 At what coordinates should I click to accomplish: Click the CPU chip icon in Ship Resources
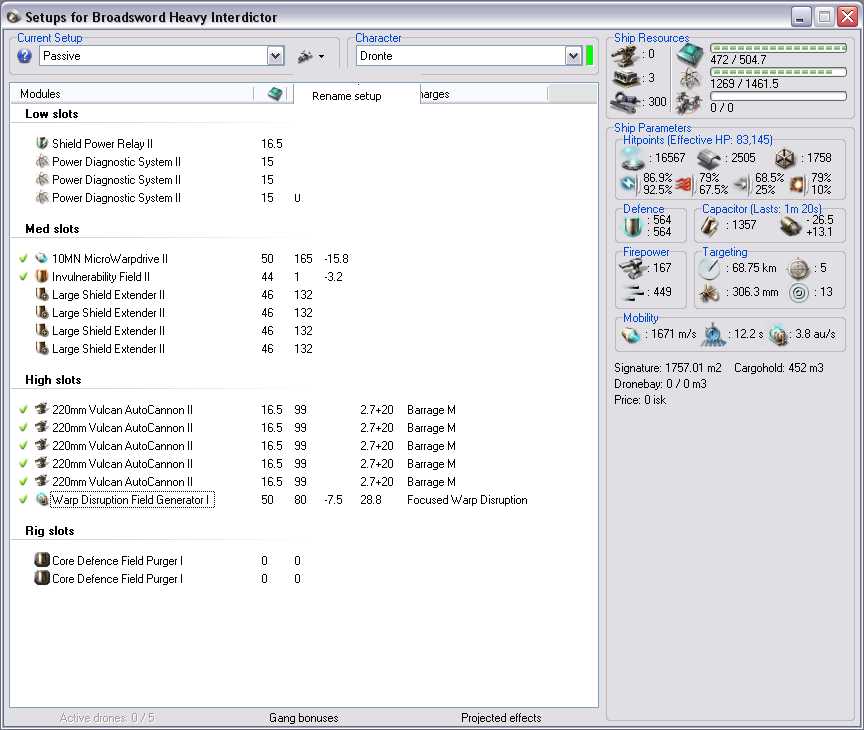coord(690,55)
